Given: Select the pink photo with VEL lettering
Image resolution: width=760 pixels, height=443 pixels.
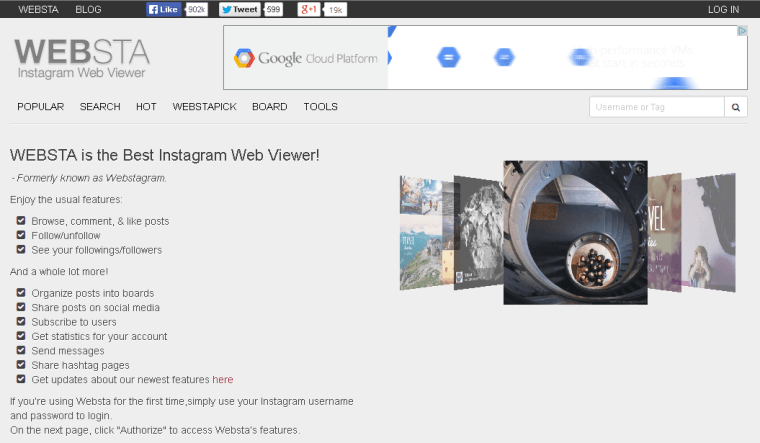Looking at the screenshot, I should (x=665, y=233).
